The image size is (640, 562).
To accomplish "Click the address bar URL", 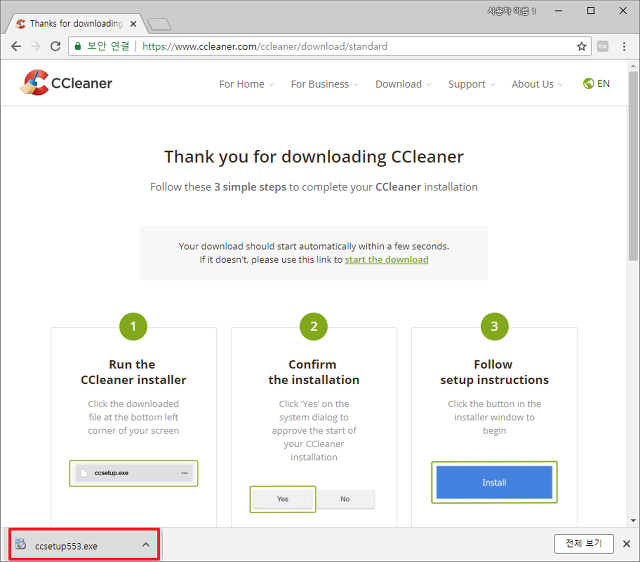I will point(264,47).
